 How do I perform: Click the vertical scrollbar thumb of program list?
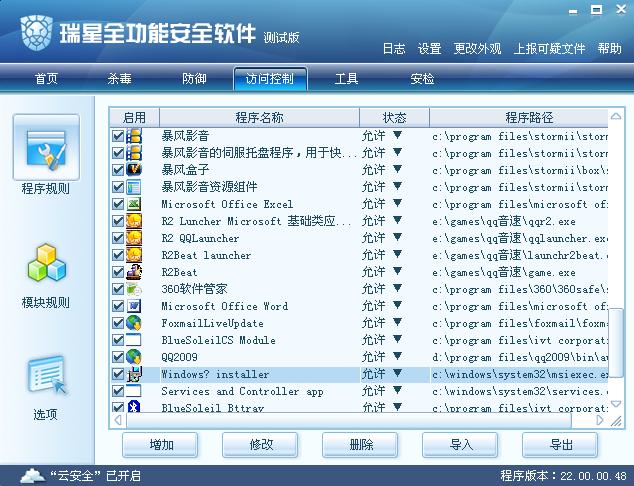pyautogui.click(x=616, y=342)
